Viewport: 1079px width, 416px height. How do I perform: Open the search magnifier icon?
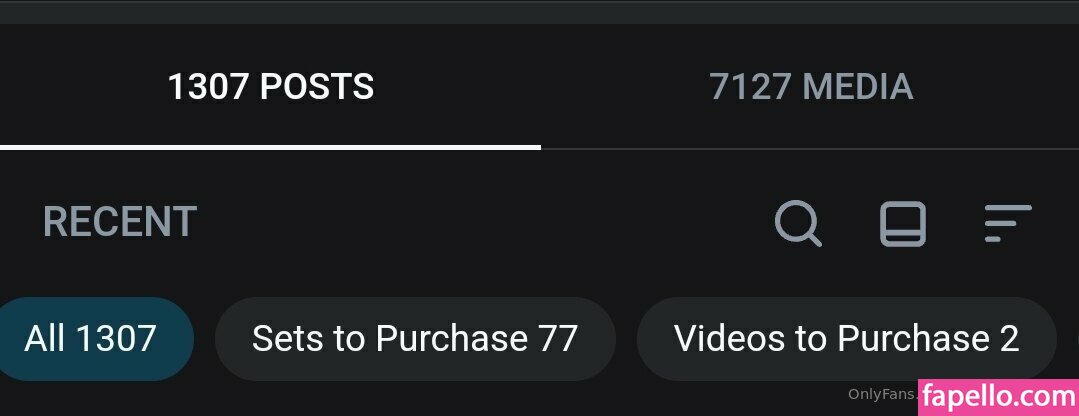pyautogui.click(x=798, y=223)
